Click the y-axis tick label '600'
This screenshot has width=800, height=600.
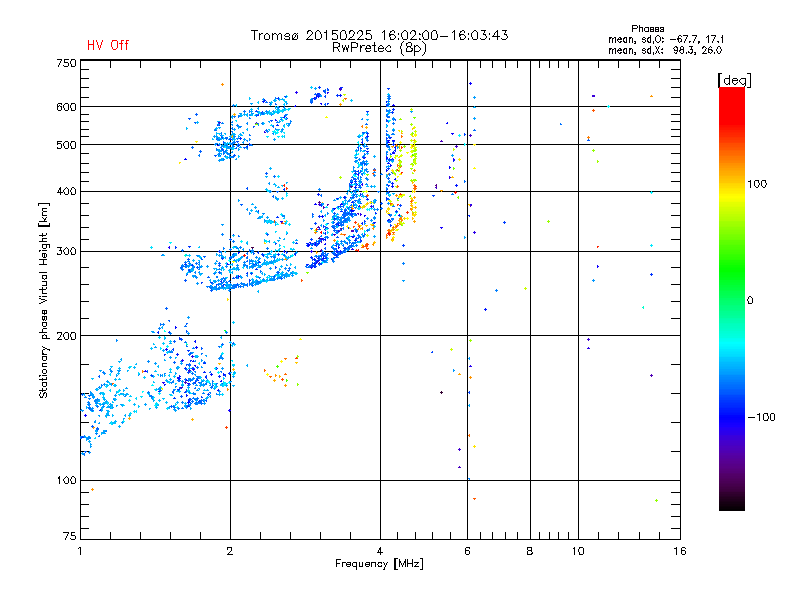coord(66,107)
